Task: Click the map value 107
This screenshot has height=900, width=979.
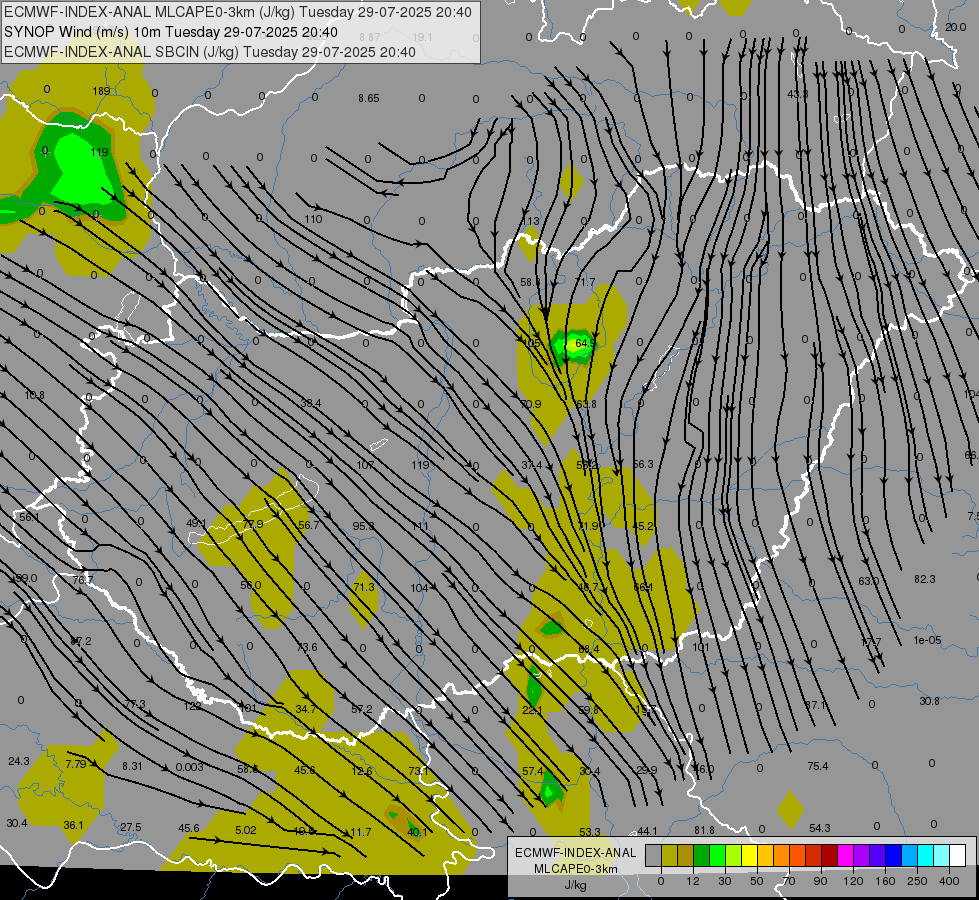Action: coord(365,465)
